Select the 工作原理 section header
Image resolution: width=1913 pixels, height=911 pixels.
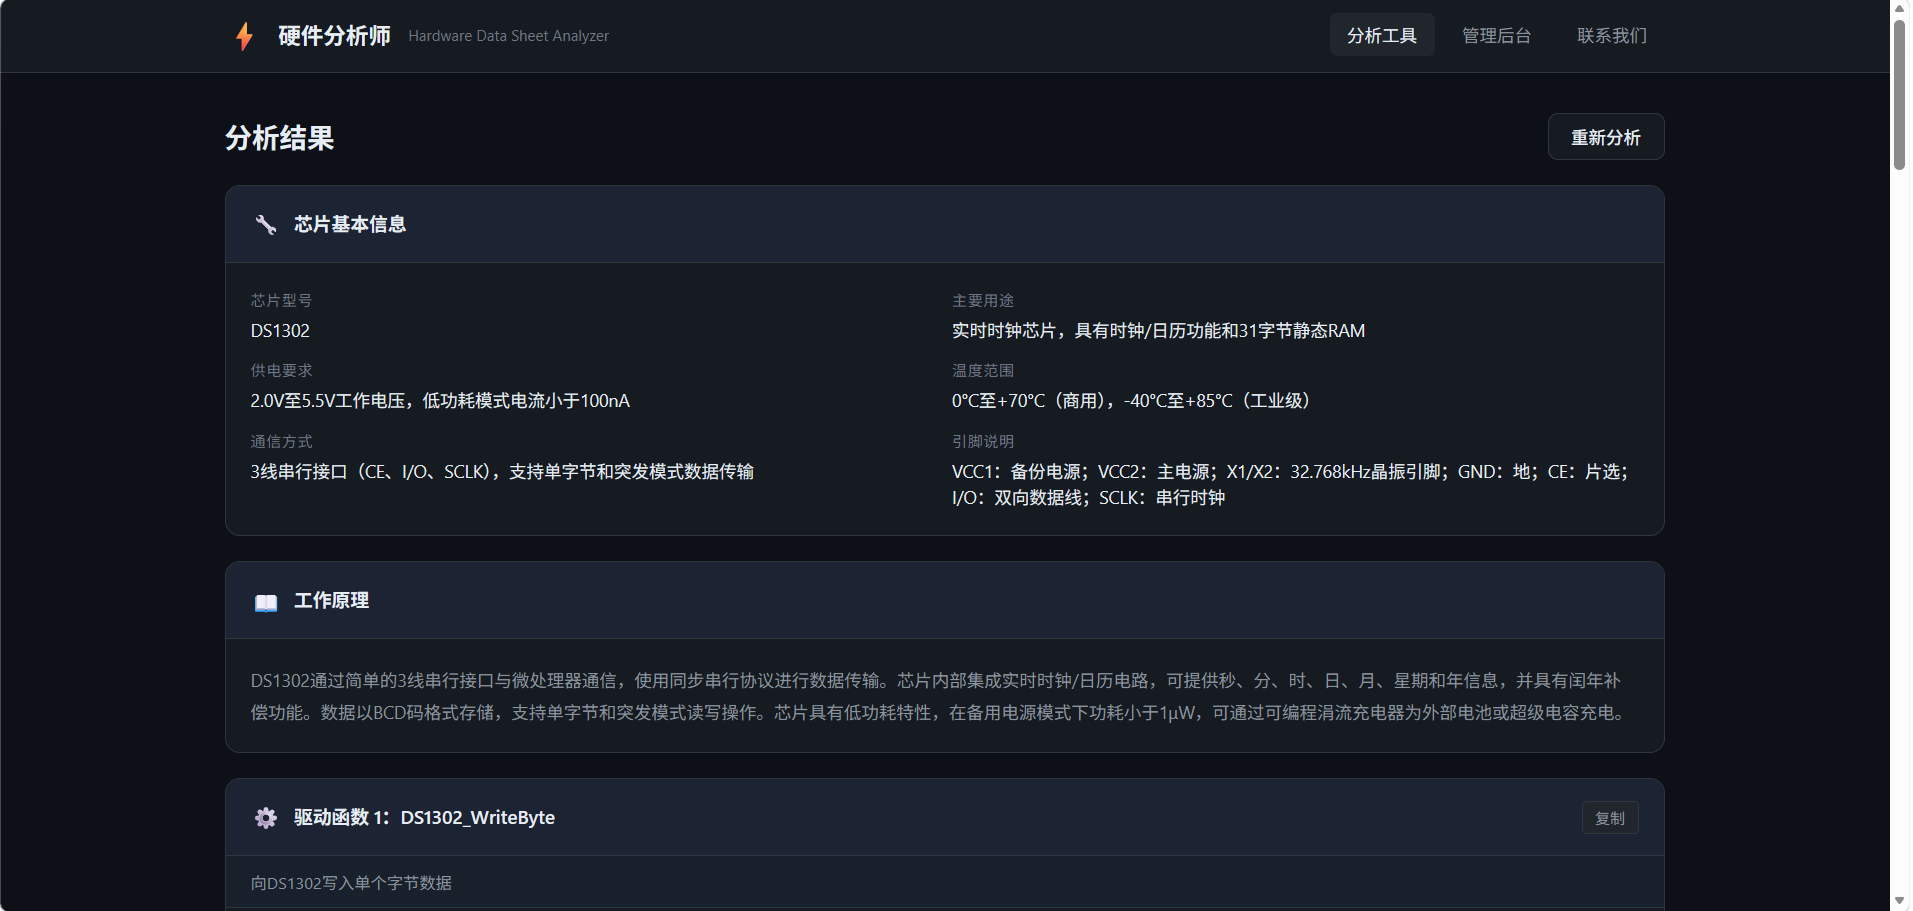click(331, 600)
